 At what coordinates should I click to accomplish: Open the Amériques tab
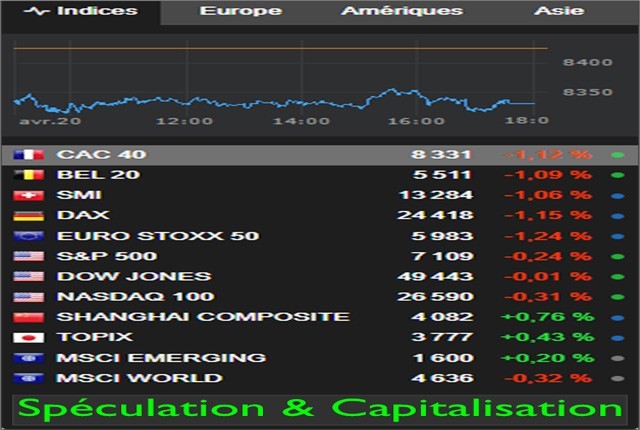coord(402,12)
